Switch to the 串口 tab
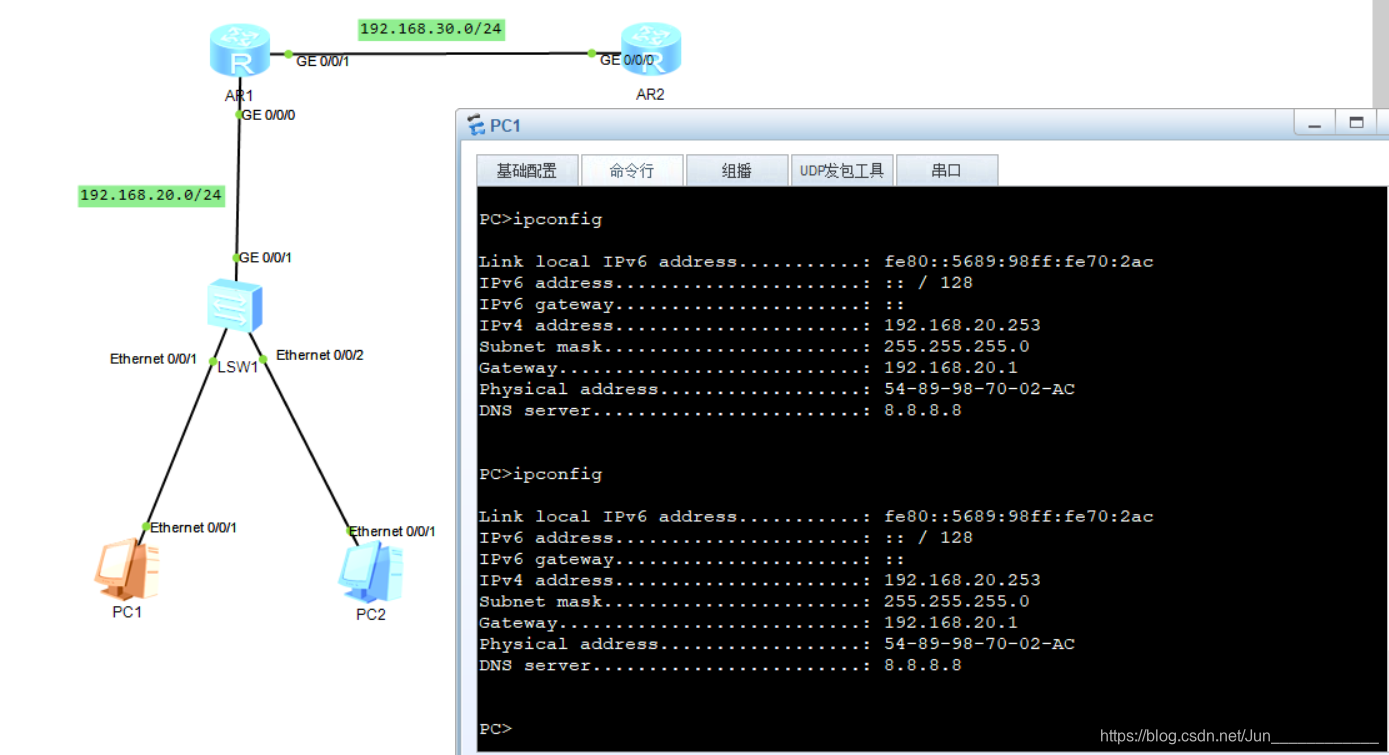Screen dimensions: 1389x755 [947, 171]
